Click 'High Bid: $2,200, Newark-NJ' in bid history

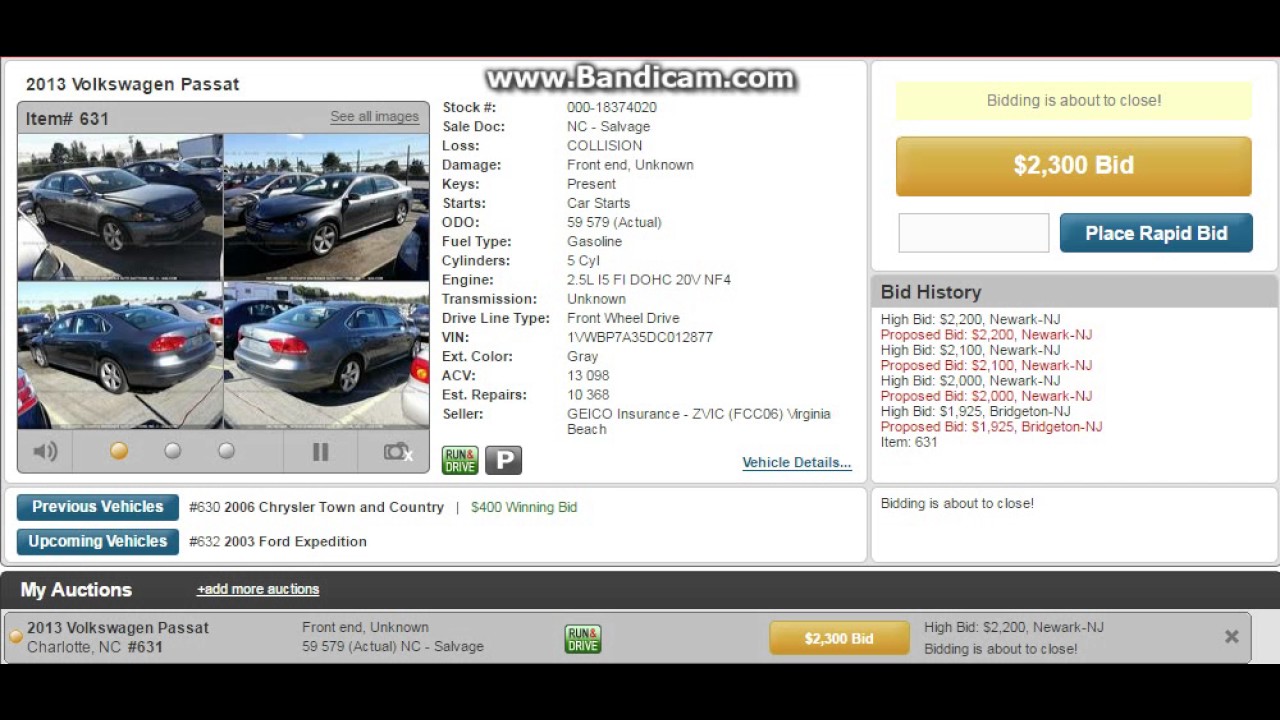click(x=970, y=320)
